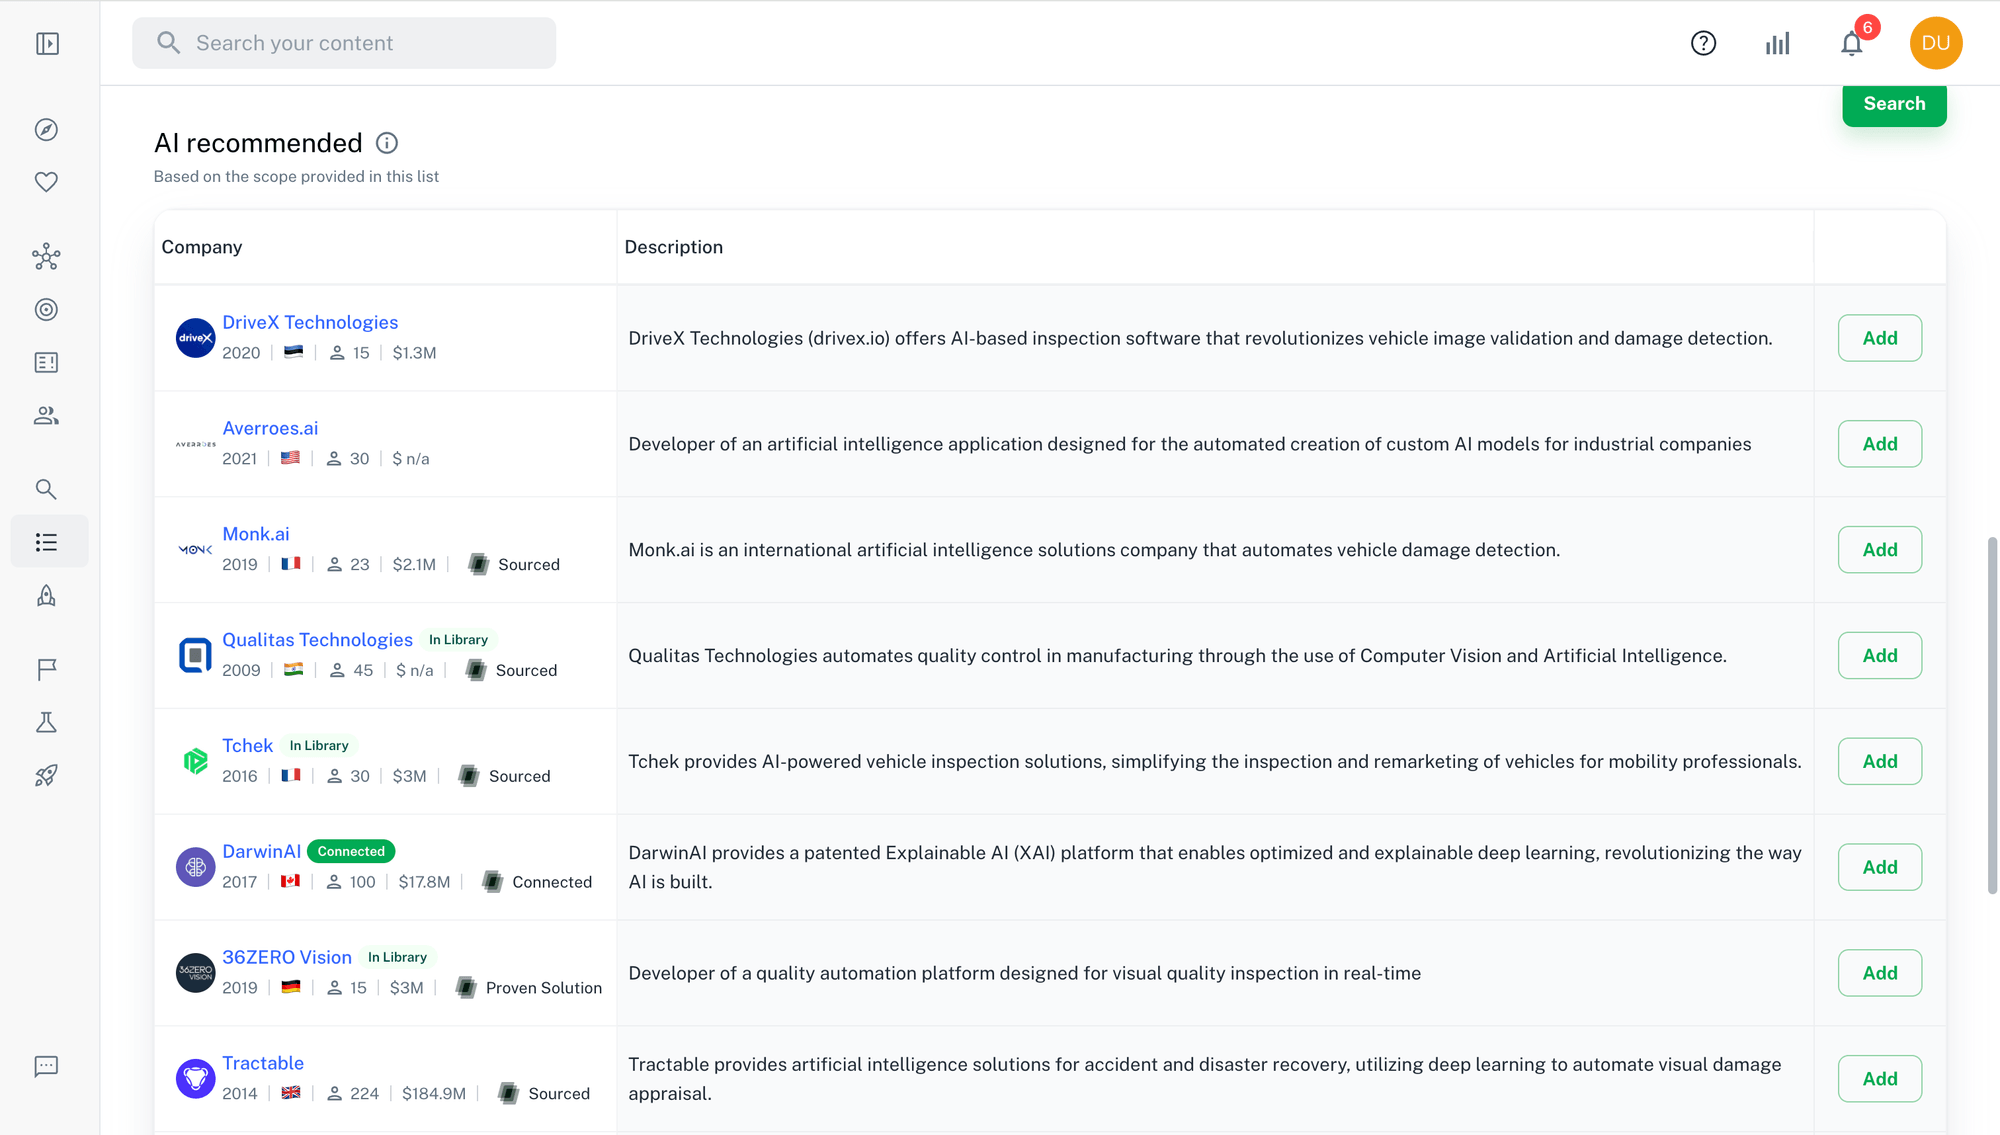Open the contacts card section
This screenshot has height=1135, width=2000.
[47, 362]
